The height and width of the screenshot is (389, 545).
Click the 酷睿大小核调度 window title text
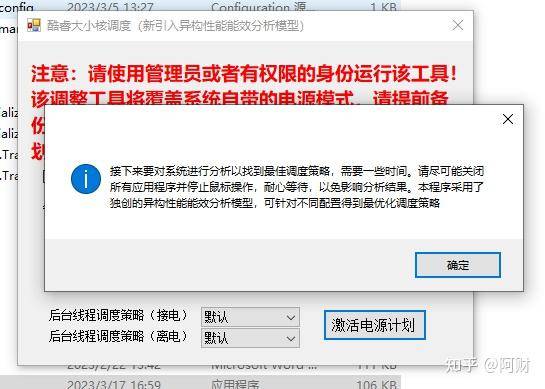176,25
